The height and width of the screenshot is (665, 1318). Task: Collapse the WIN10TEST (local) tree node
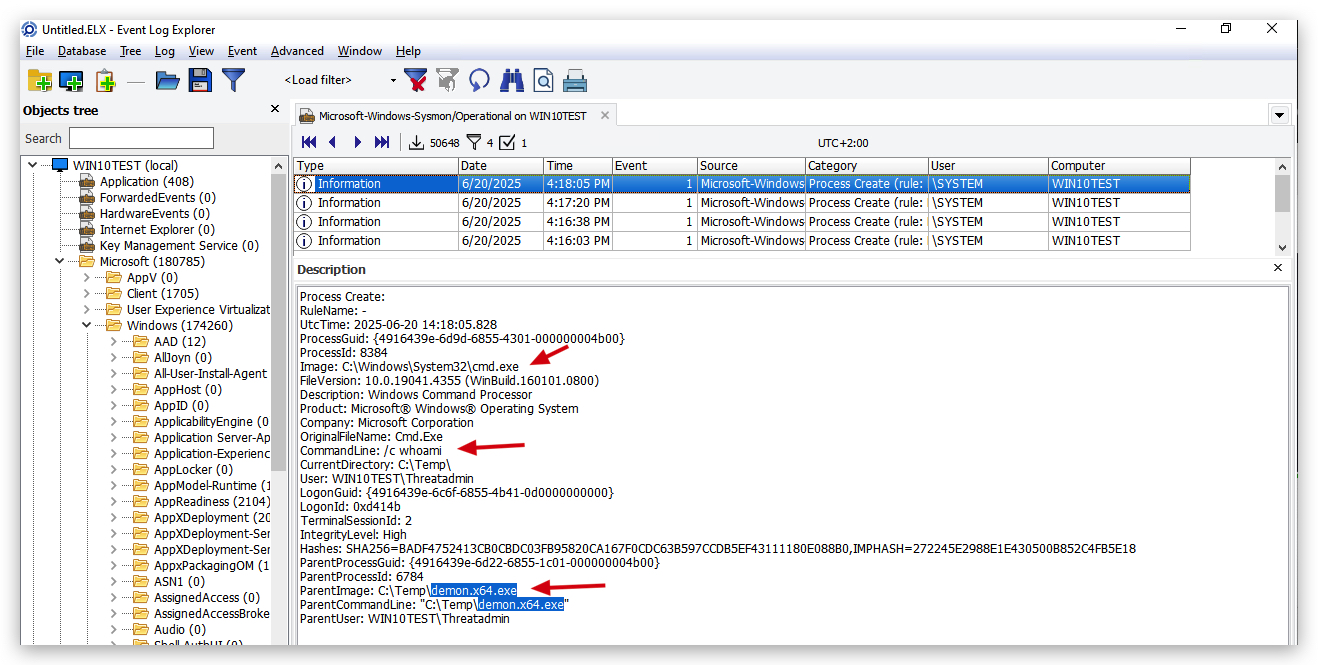point(34,165)
